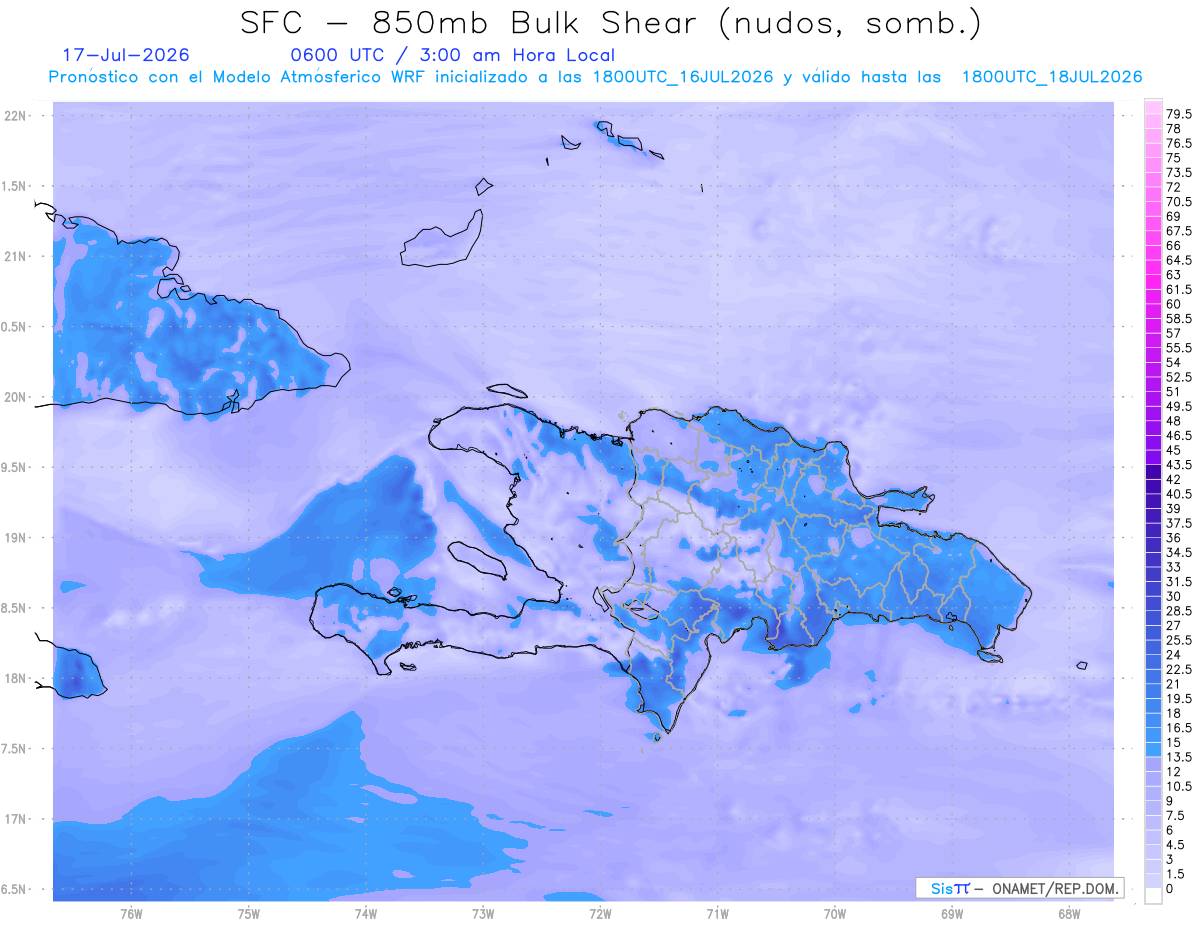Image resolution: width=1200 pixels, height=927 pixels.
Task: Click the color scale value "57"
Action: 1173,332
